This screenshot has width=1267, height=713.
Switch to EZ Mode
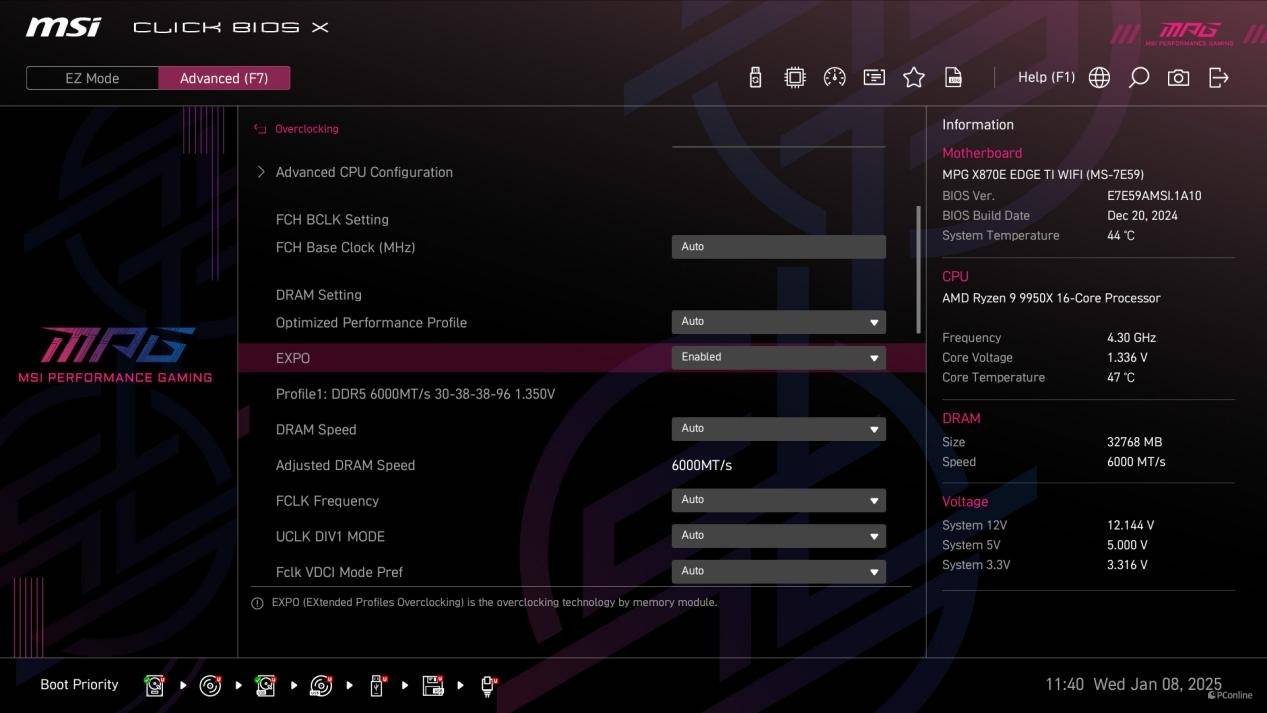click(92, 78)
